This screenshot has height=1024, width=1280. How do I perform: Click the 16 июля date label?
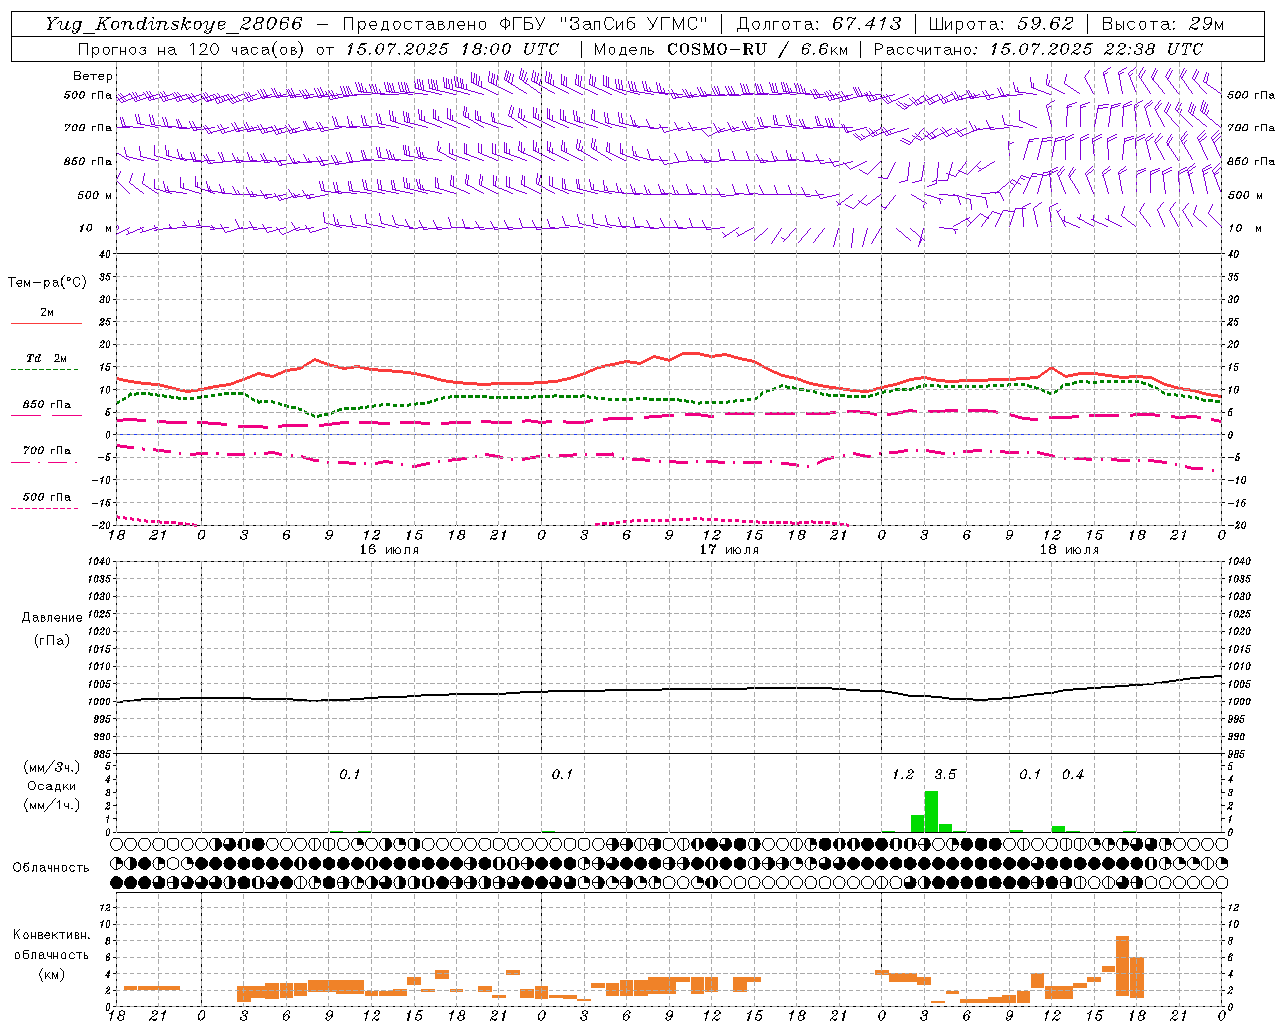[389, 550]
